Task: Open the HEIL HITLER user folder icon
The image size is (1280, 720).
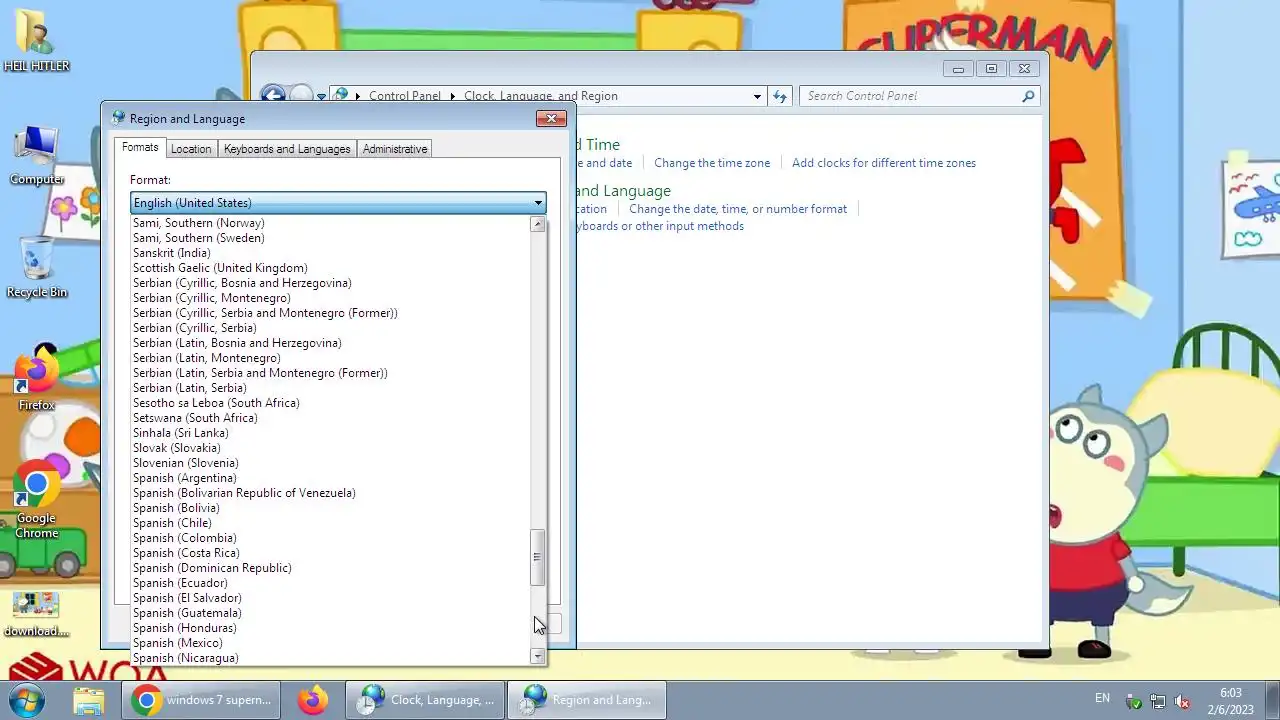Action: click(37, 42)
